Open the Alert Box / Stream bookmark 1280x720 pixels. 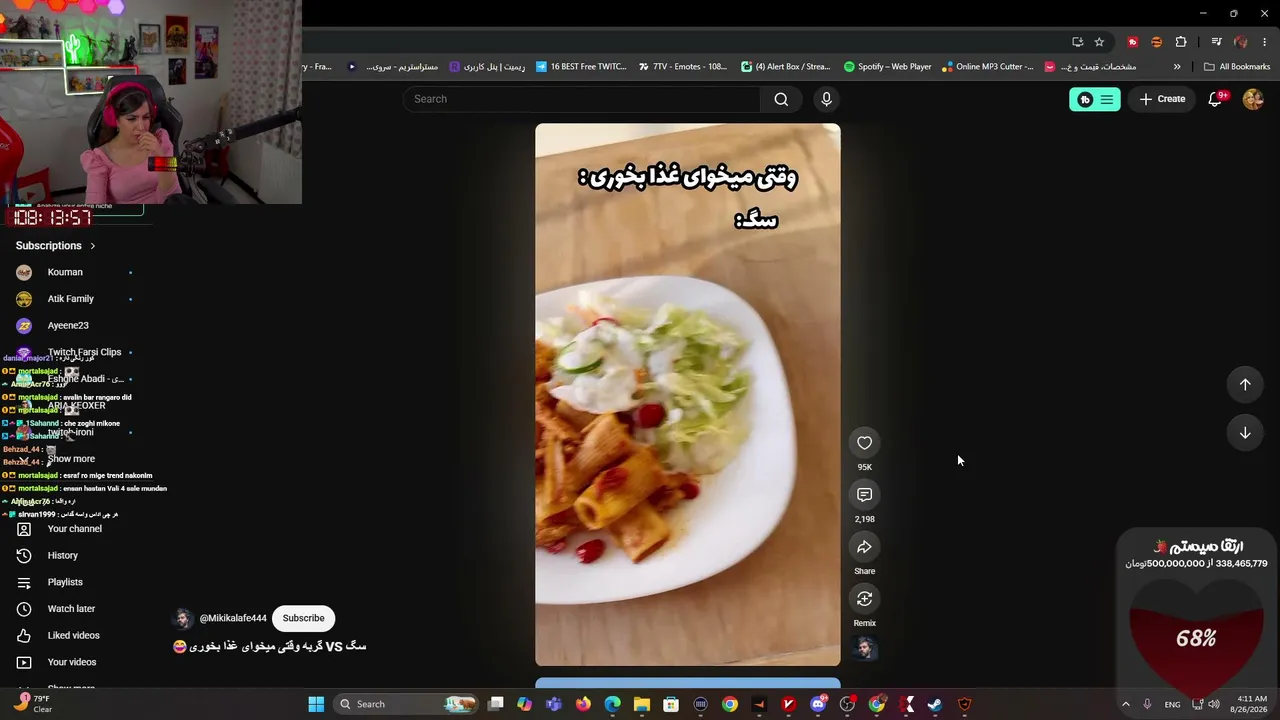[x=786, y=67]
